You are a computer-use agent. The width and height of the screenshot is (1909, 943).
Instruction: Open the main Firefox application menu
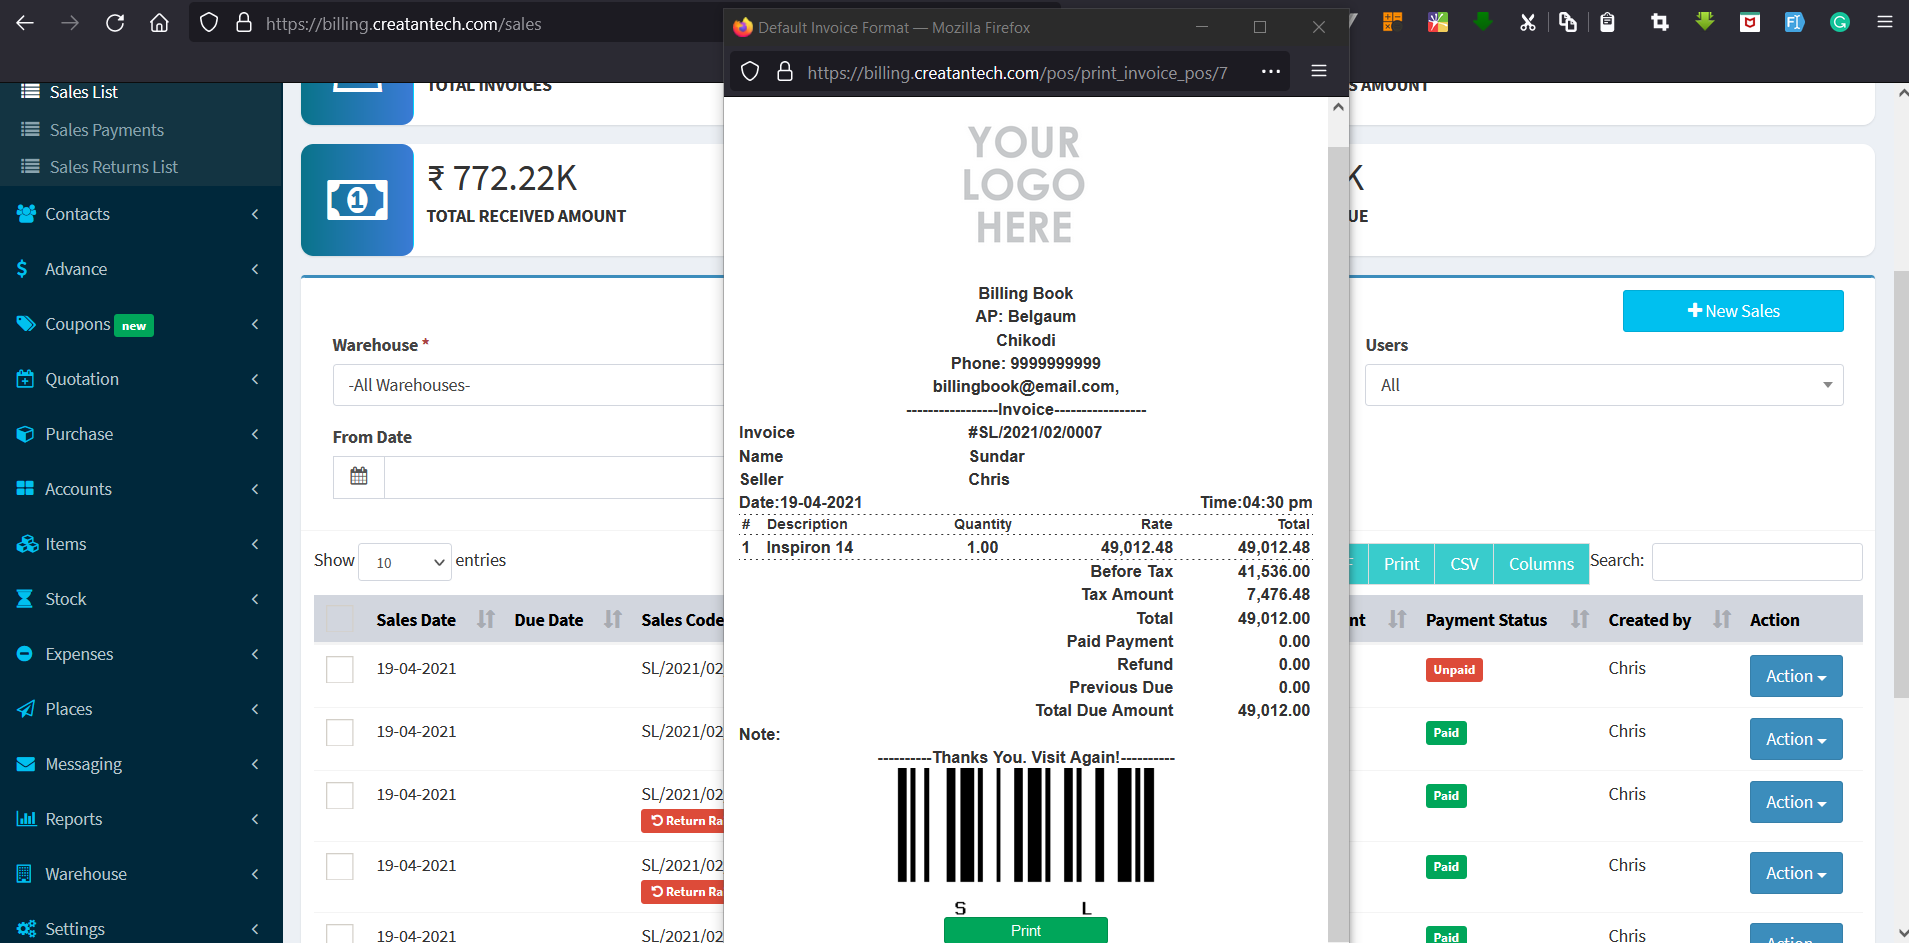[x=1885, y=22]
